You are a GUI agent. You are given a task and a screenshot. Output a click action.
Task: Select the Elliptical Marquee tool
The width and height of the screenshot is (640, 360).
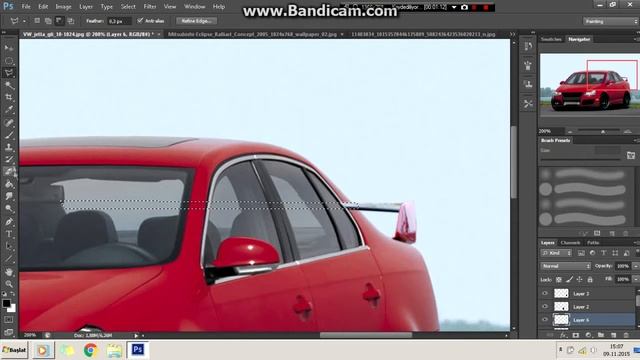[x=9, y=61]
